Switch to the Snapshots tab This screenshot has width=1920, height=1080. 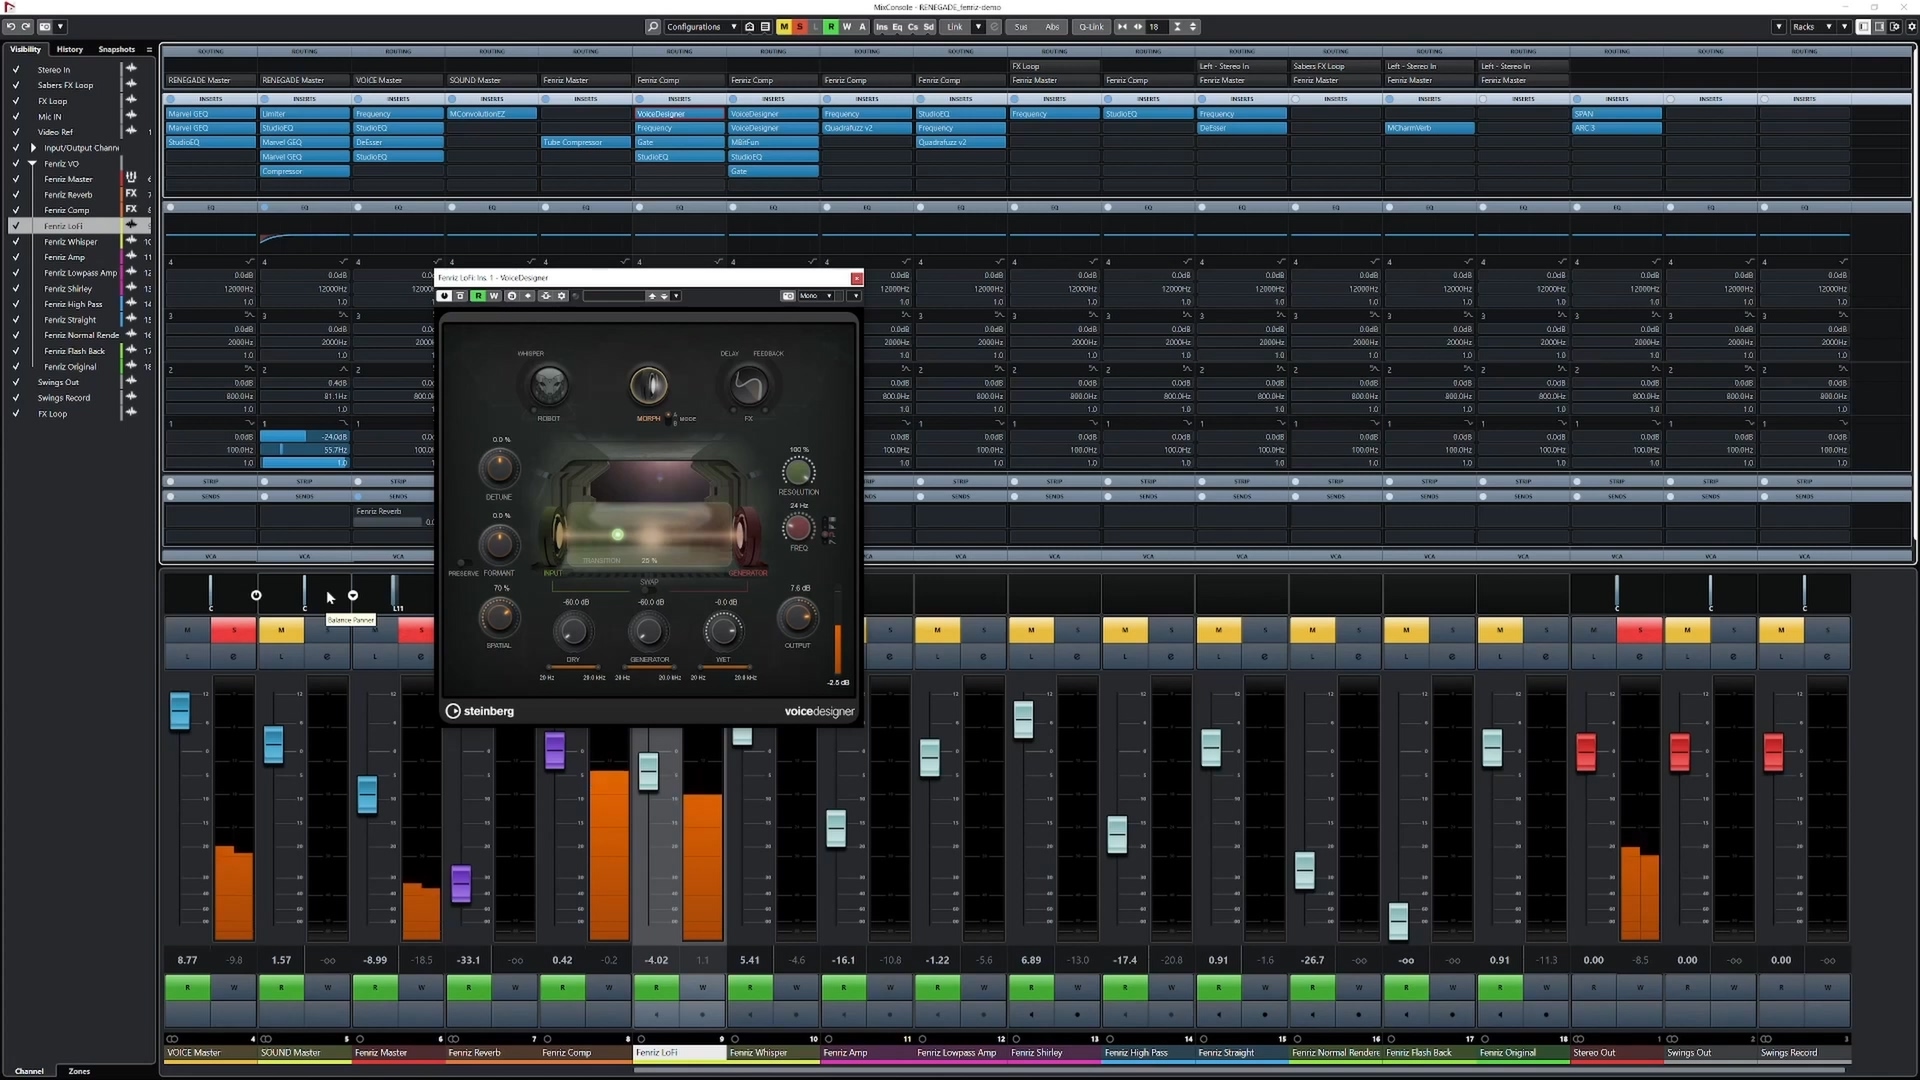click(x=117, y=49)
